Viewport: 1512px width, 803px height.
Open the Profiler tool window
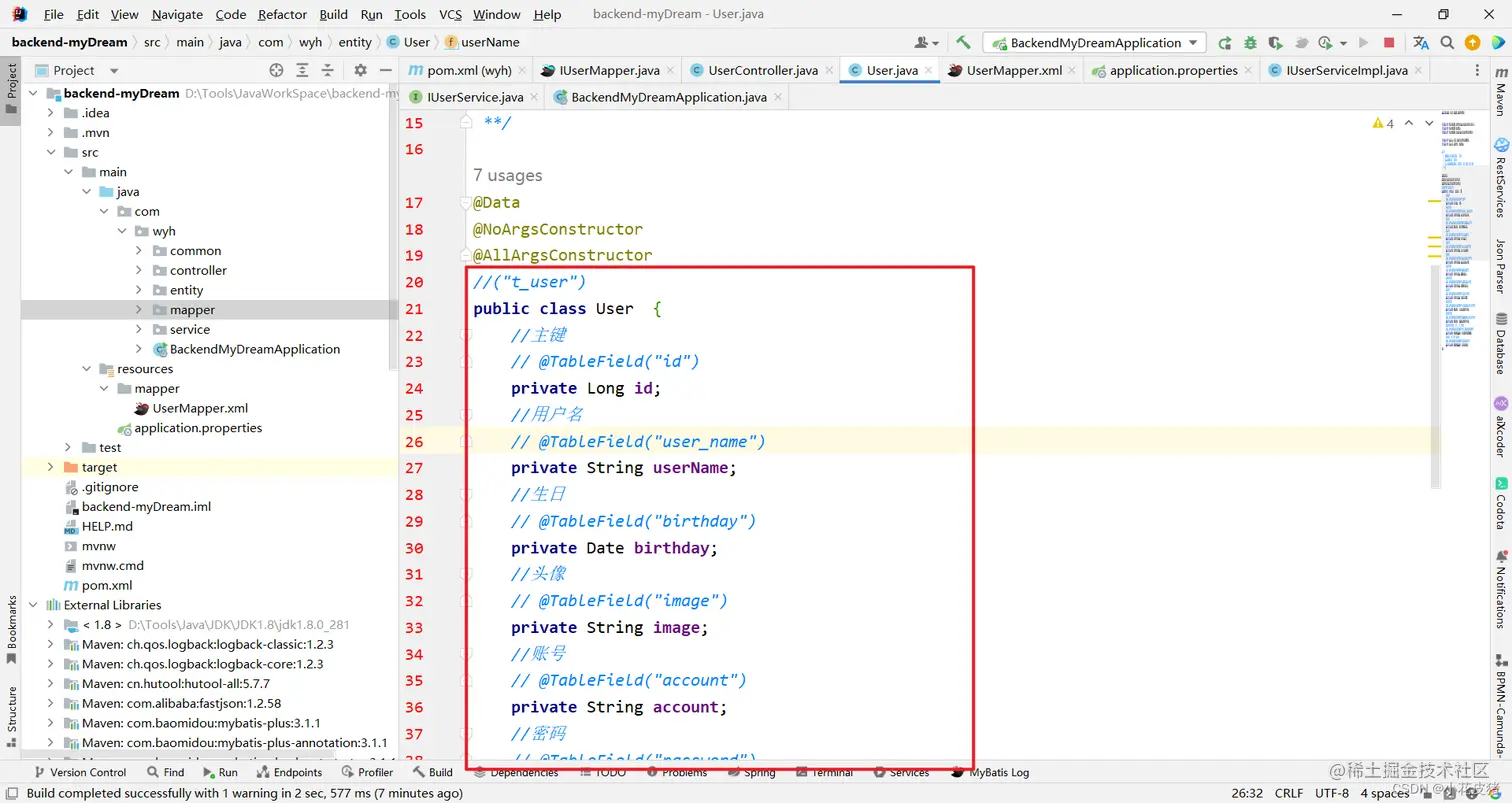click(367, 772)
